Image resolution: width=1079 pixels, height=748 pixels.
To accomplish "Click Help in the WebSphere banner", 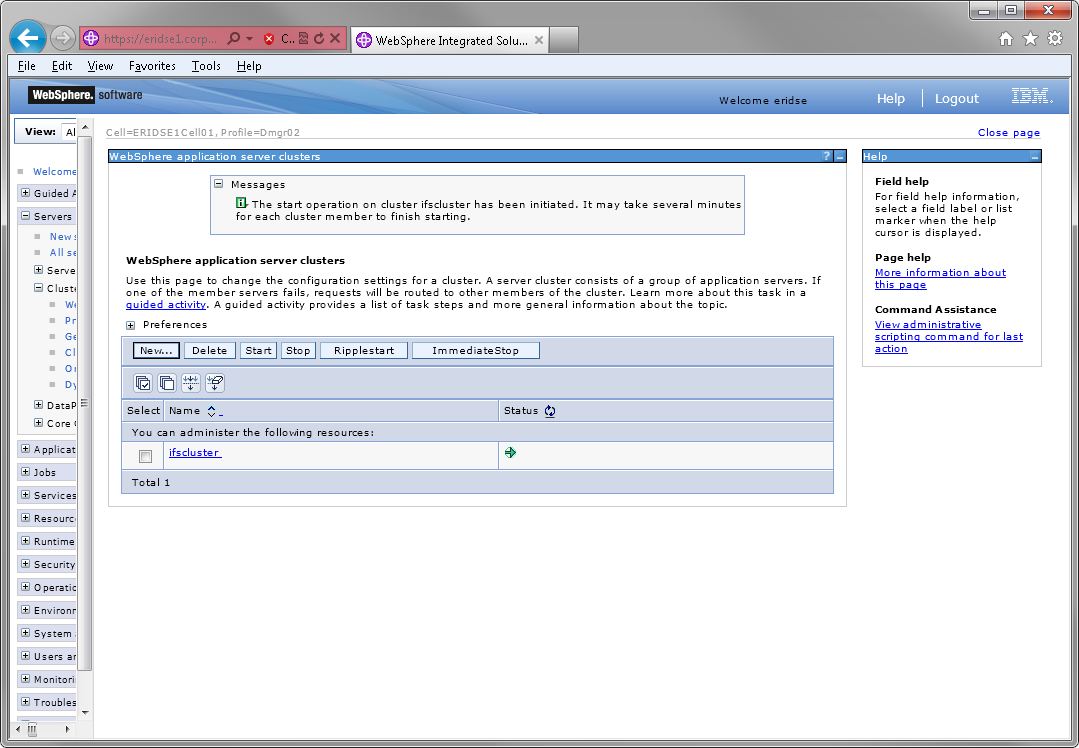I will click(x=890, y=98).
